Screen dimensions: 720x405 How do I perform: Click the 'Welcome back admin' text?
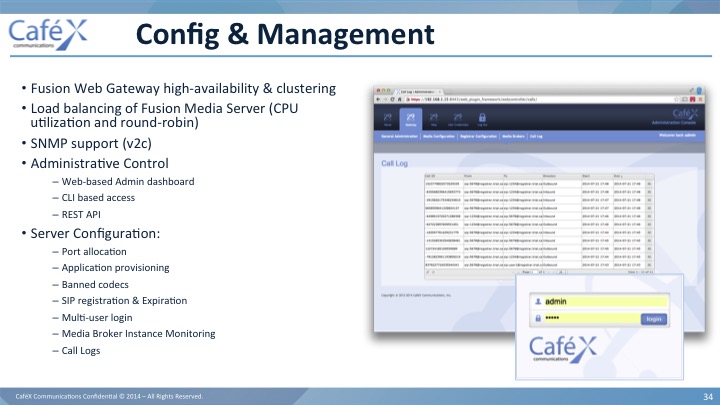pos(677,135)
